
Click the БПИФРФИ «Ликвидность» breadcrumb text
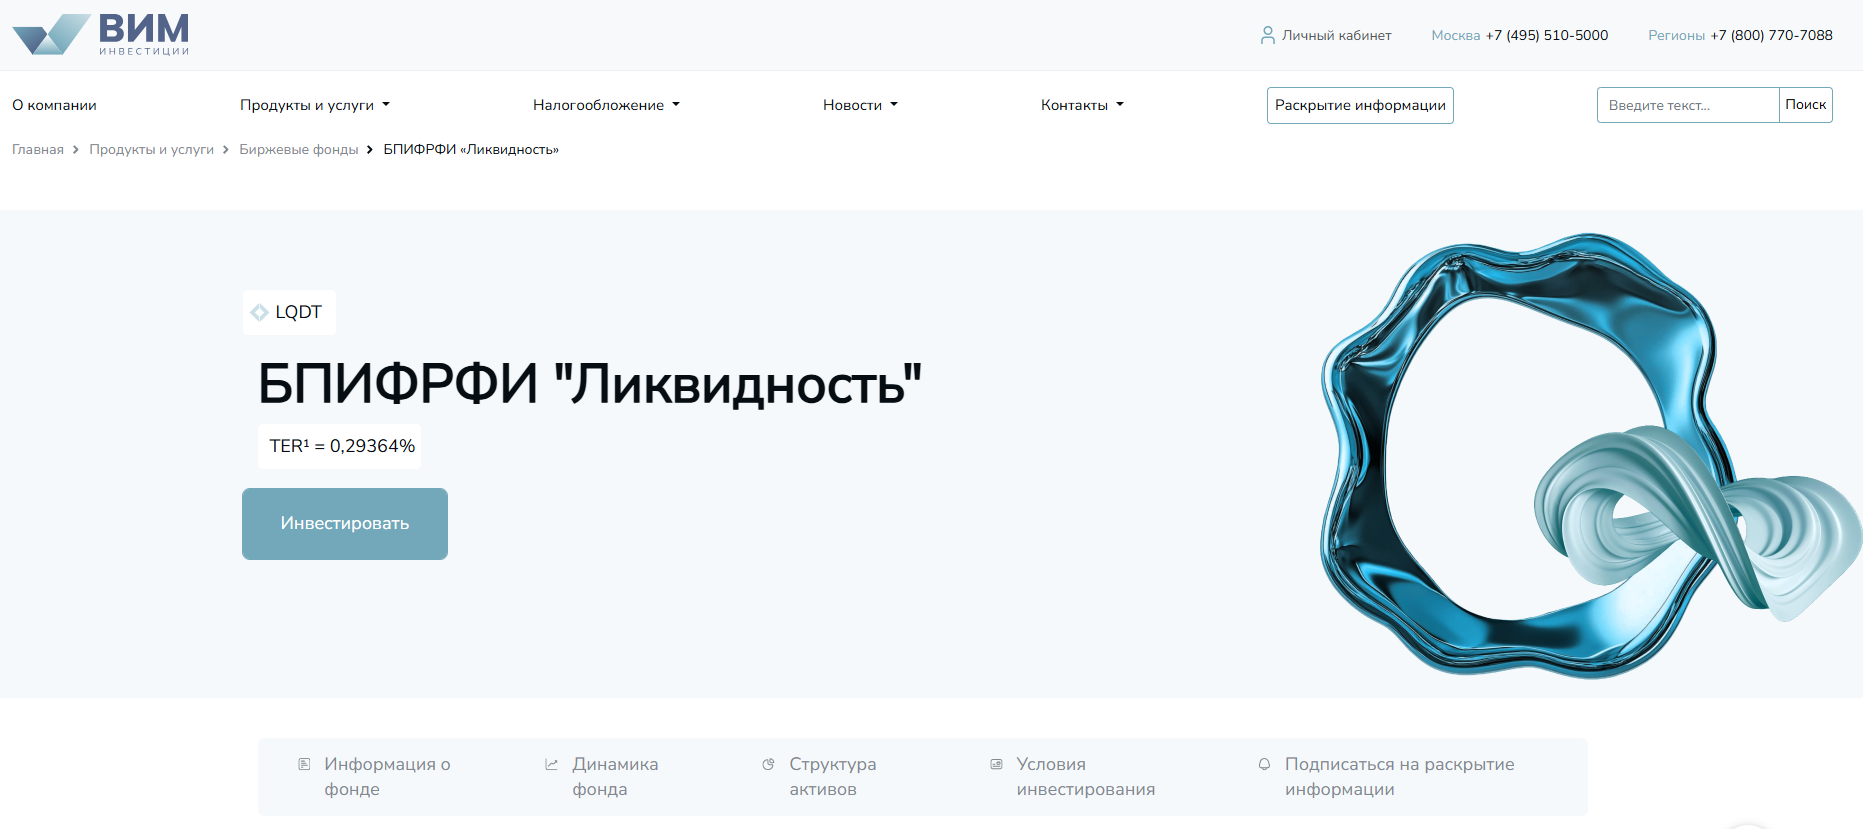471,149
